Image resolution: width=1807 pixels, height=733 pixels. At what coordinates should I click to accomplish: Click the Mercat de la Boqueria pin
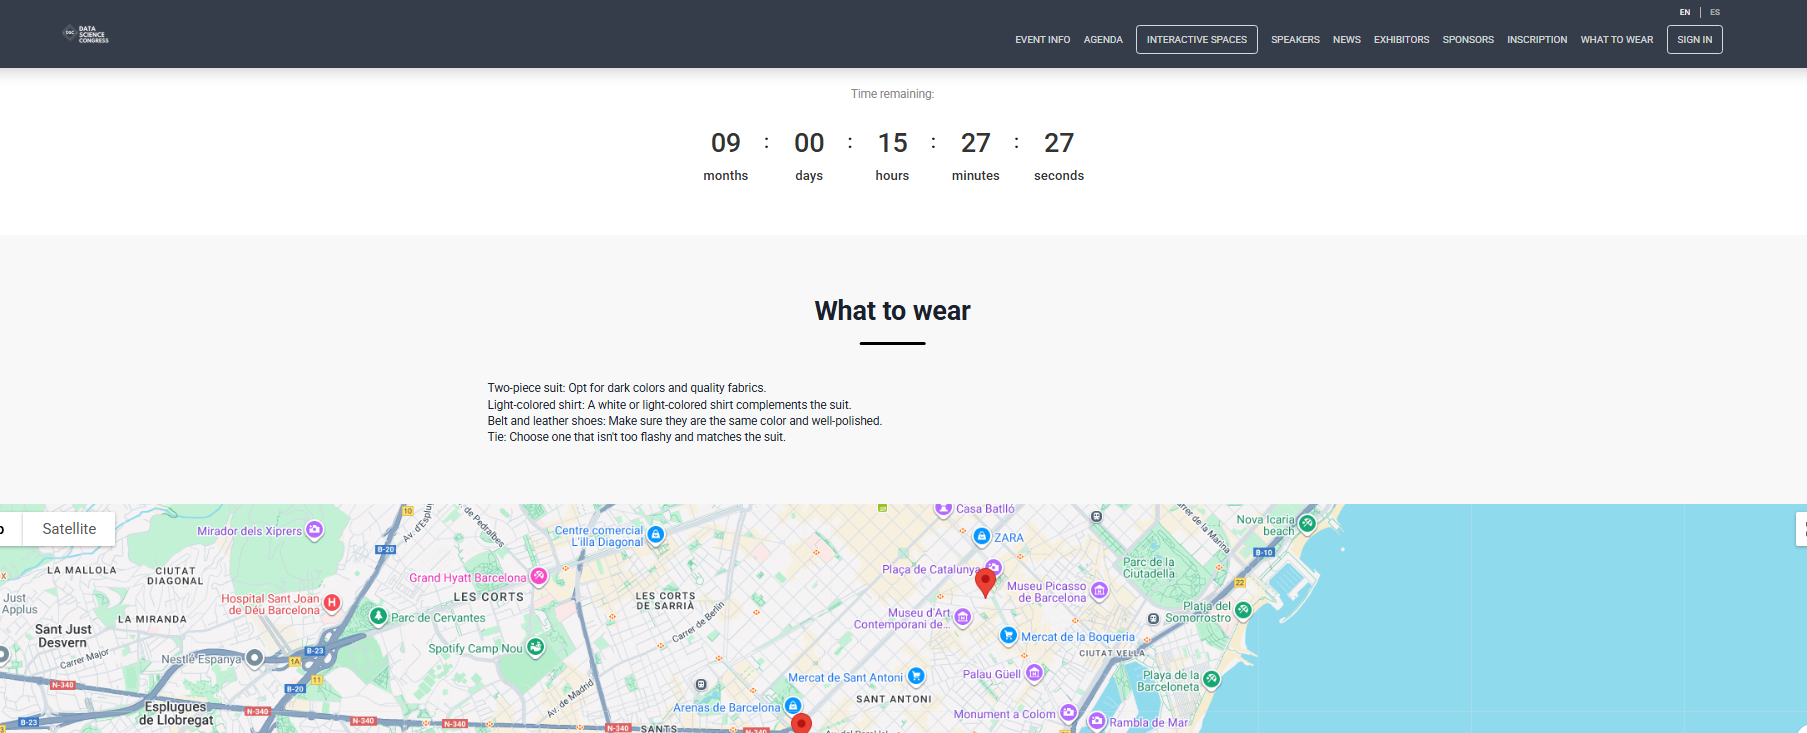pyautogui.click(x=1008, y=636)
